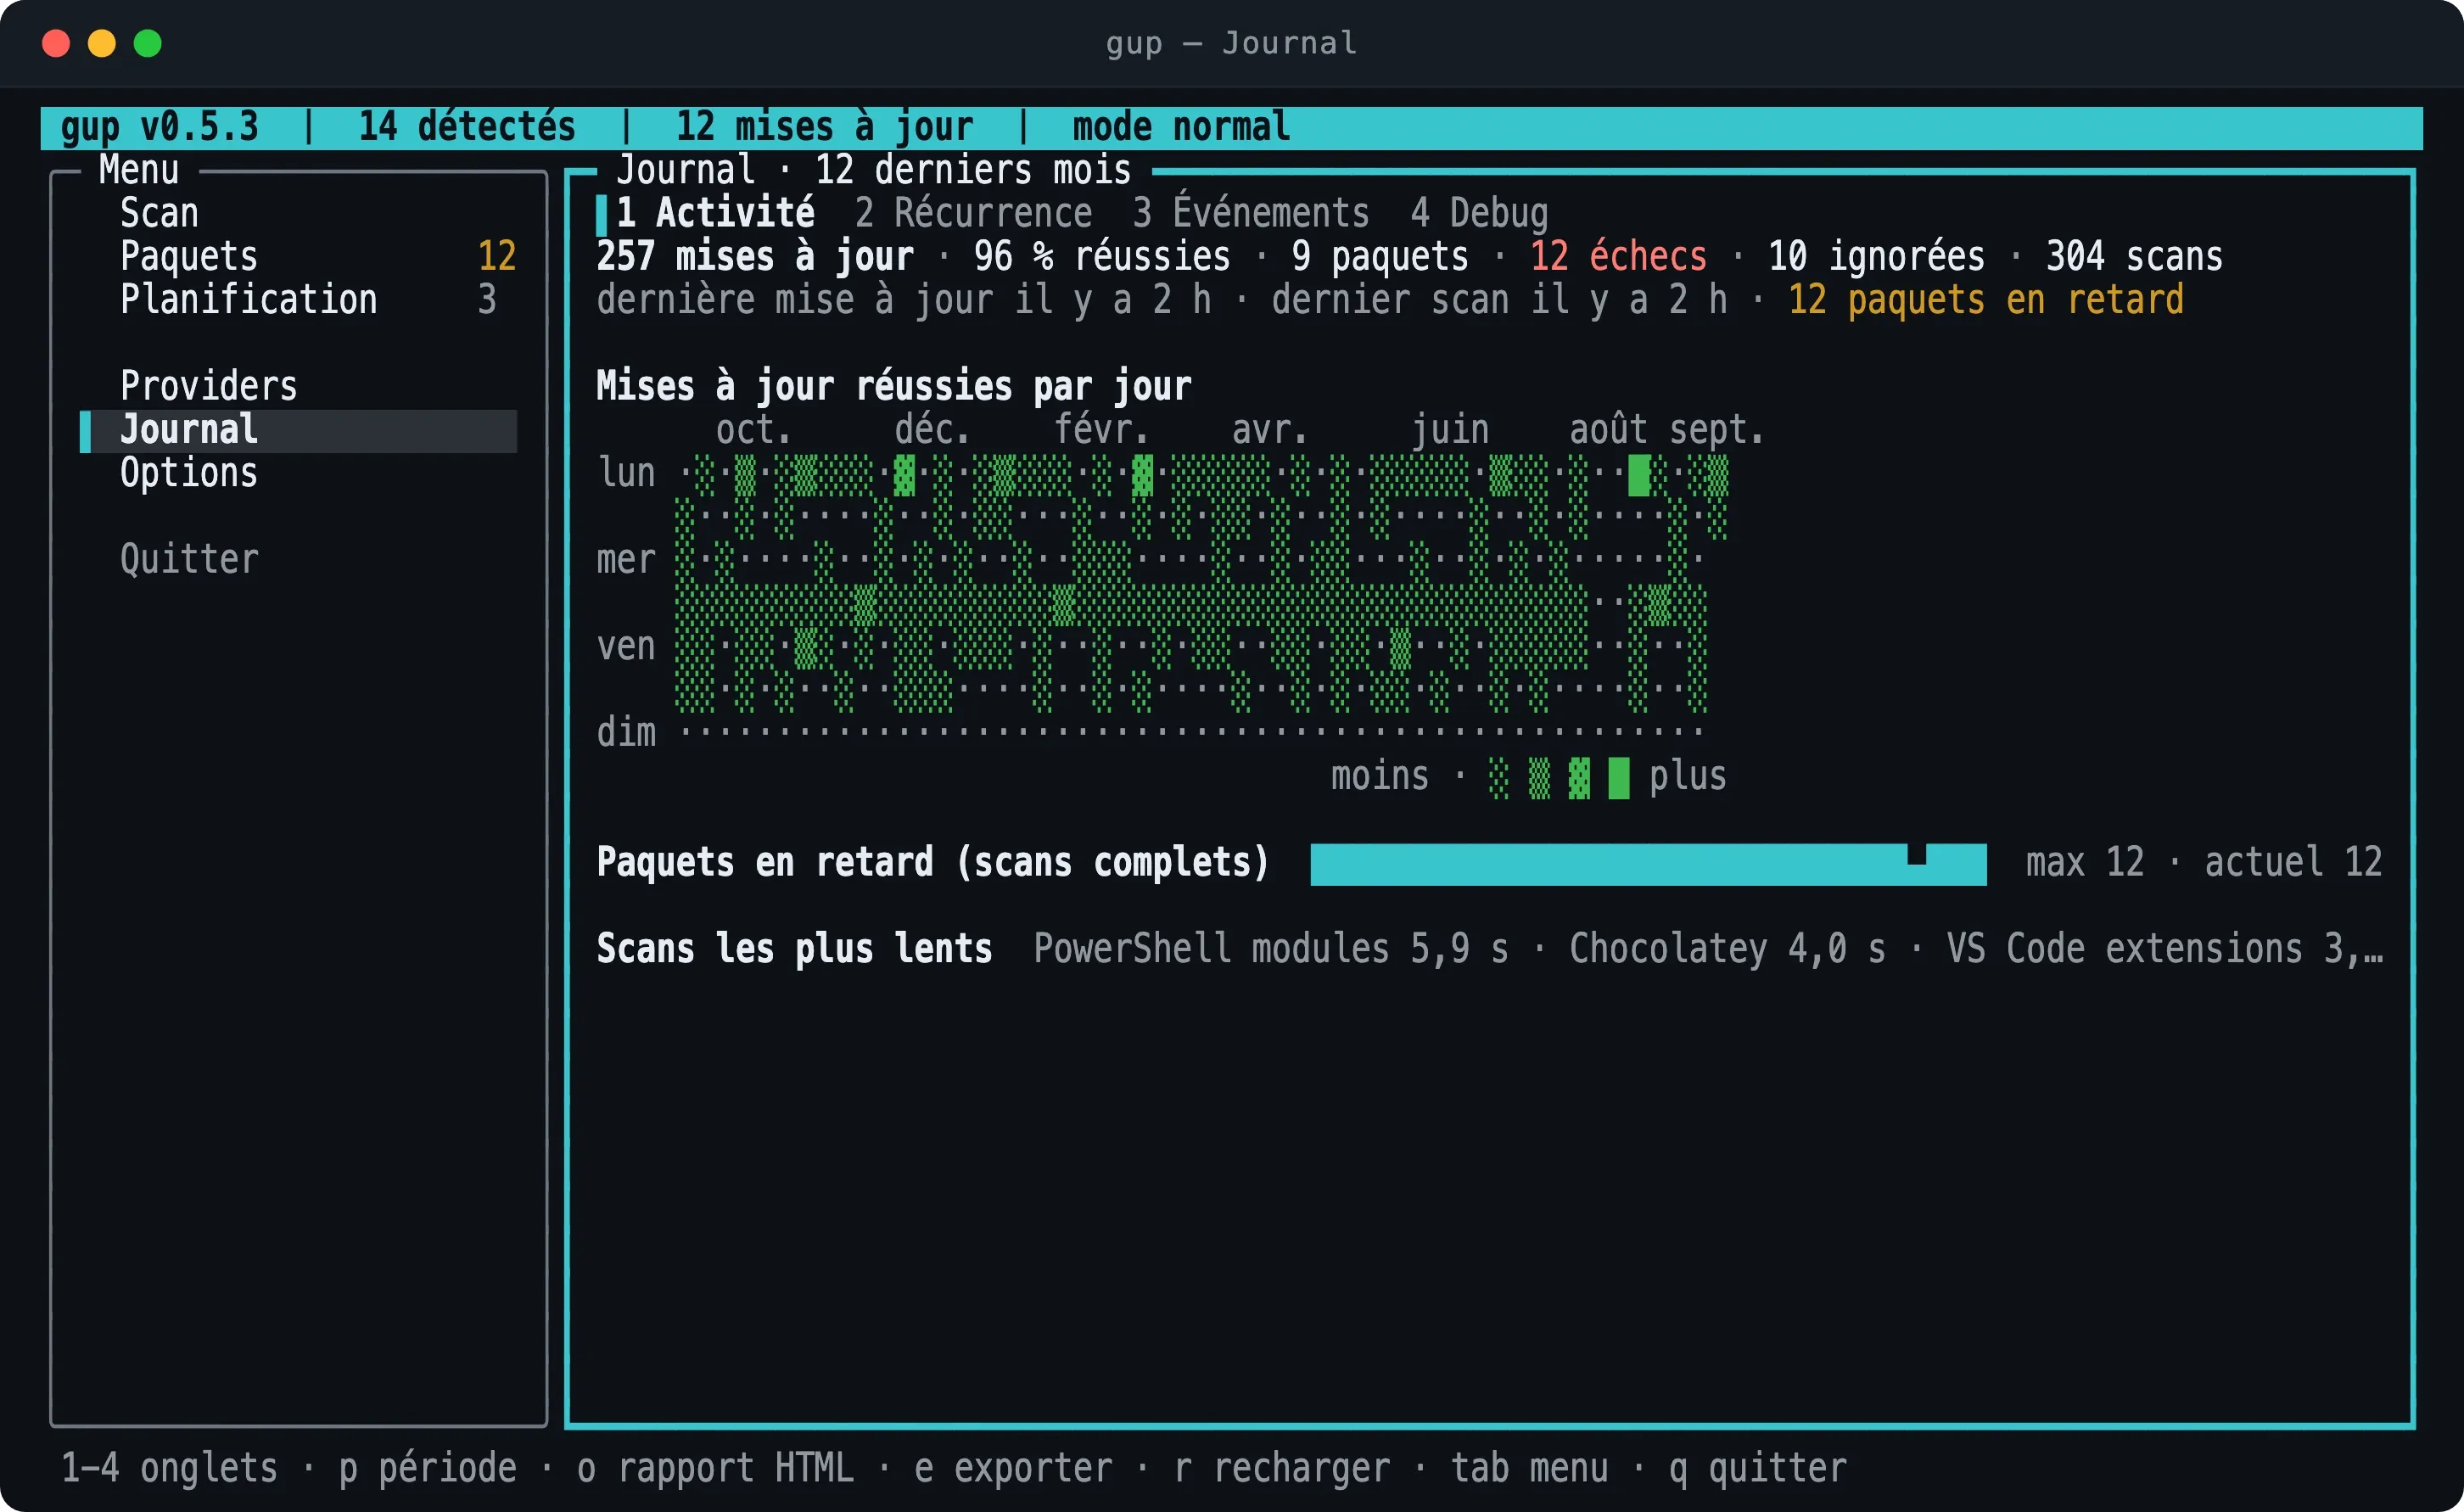Click the '12 paquets en retard' warning
The height and width of the screenshot is (1512, 2464).
(x=1985, y=300)
